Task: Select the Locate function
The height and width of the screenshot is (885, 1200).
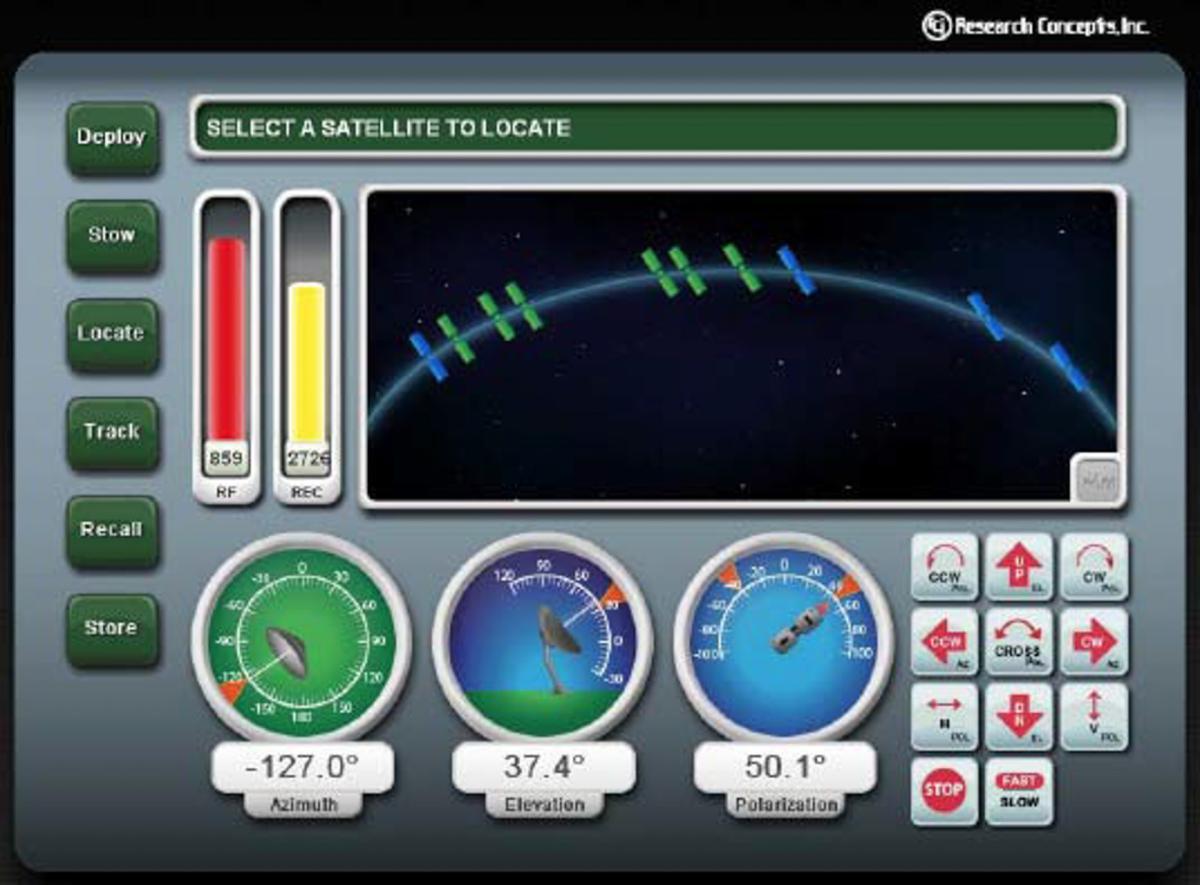Action: pyautogui.click(x=112, y=334)
